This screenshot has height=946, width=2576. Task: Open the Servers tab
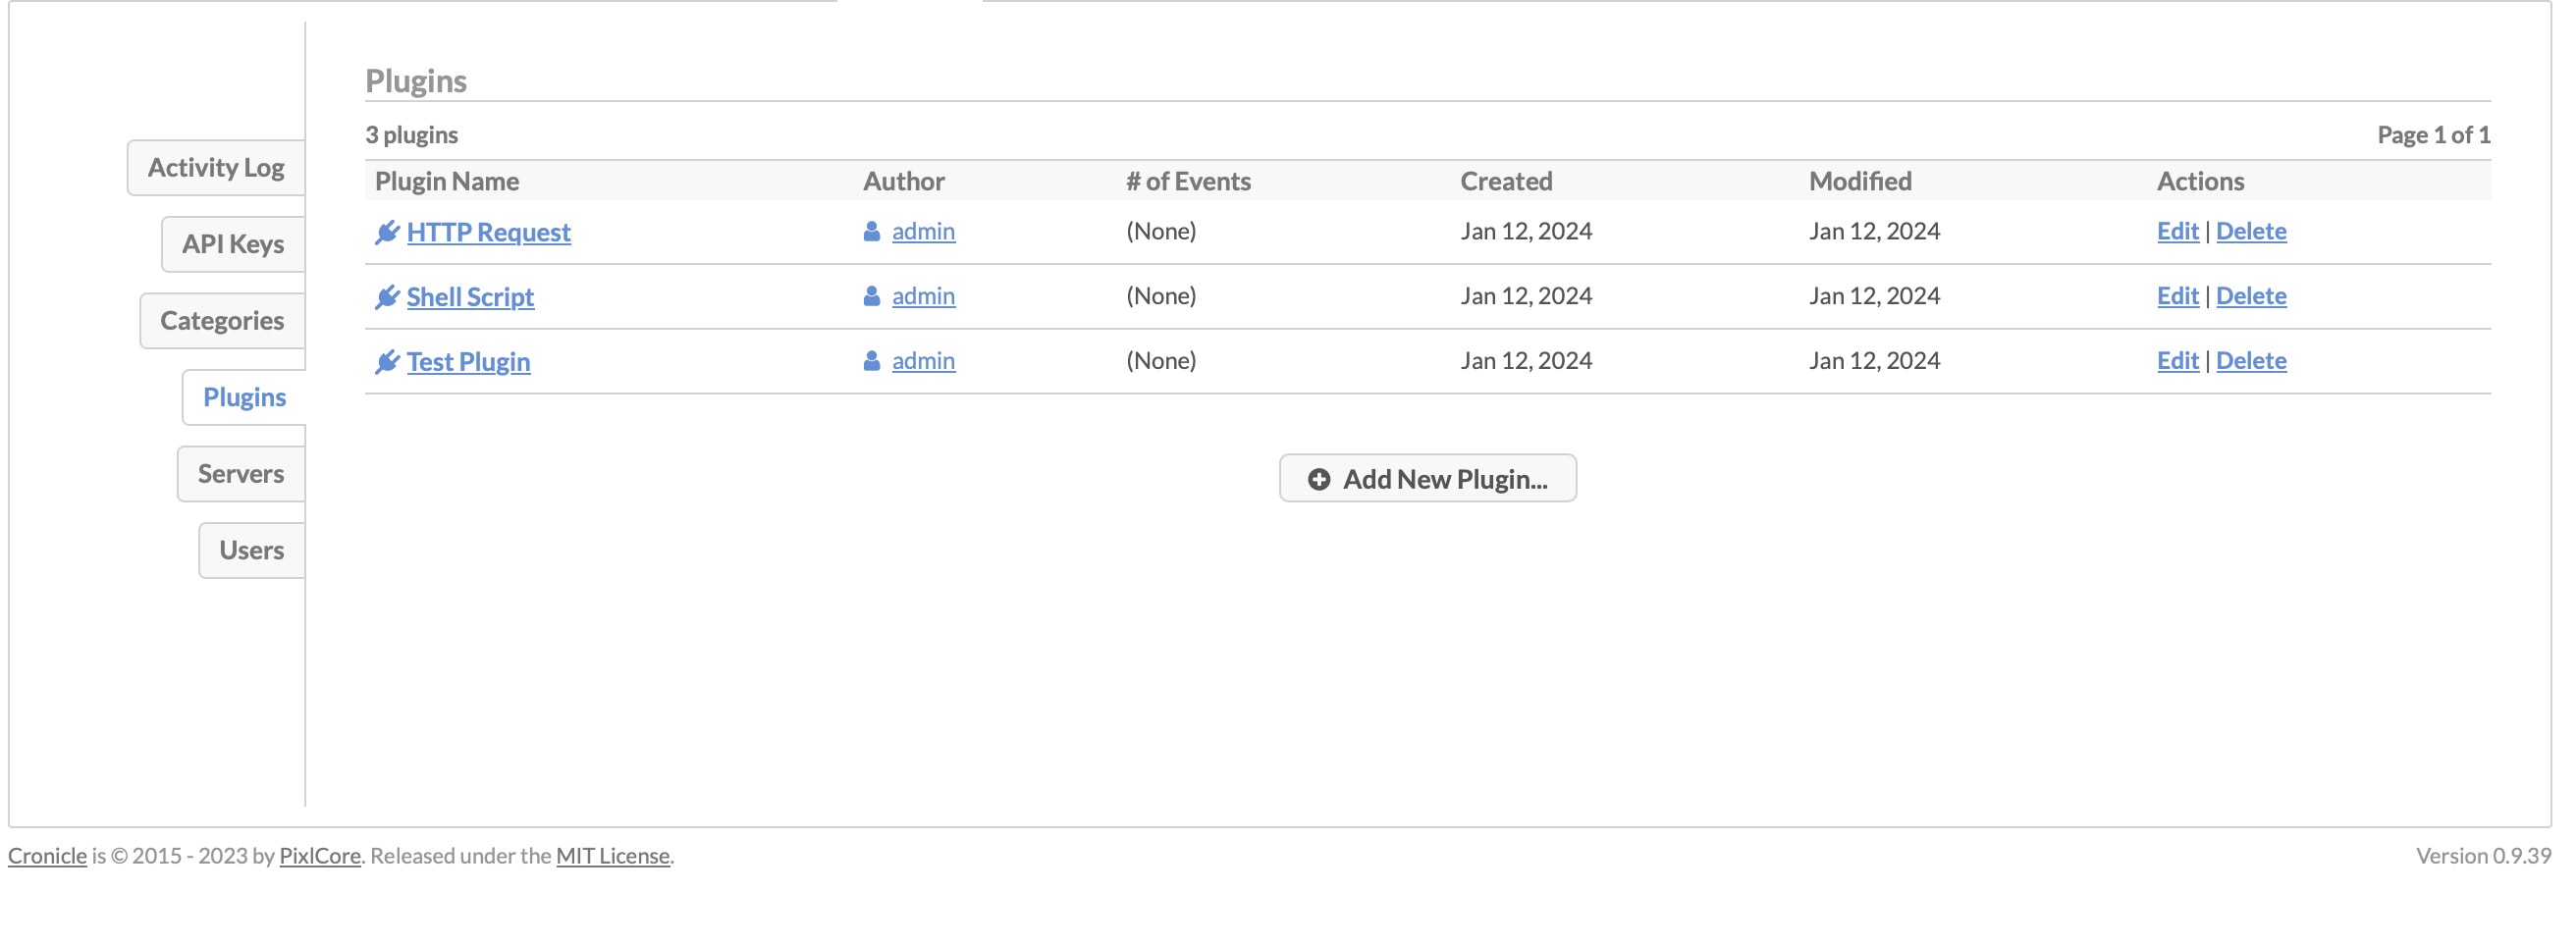(240, 473)
